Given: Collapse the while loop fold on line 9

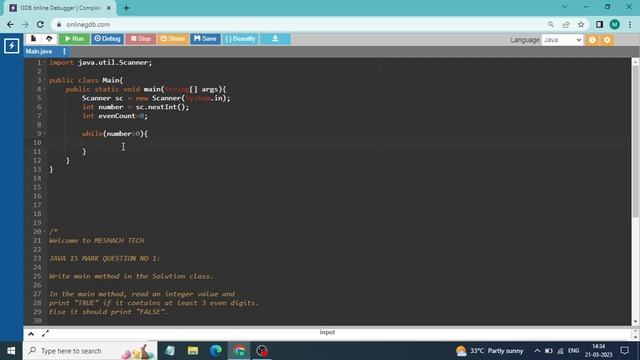Looking at the screenshot, I should pyautogui.click(x=44, y=134).
